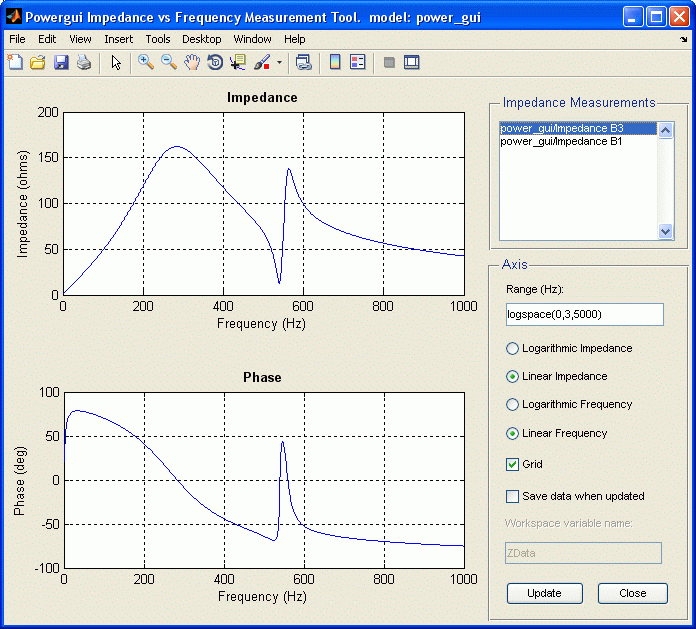This screenshot has width=696, height=629.
Task: Select Logarithmic Frequency radio button
Action: click(512, 404)
